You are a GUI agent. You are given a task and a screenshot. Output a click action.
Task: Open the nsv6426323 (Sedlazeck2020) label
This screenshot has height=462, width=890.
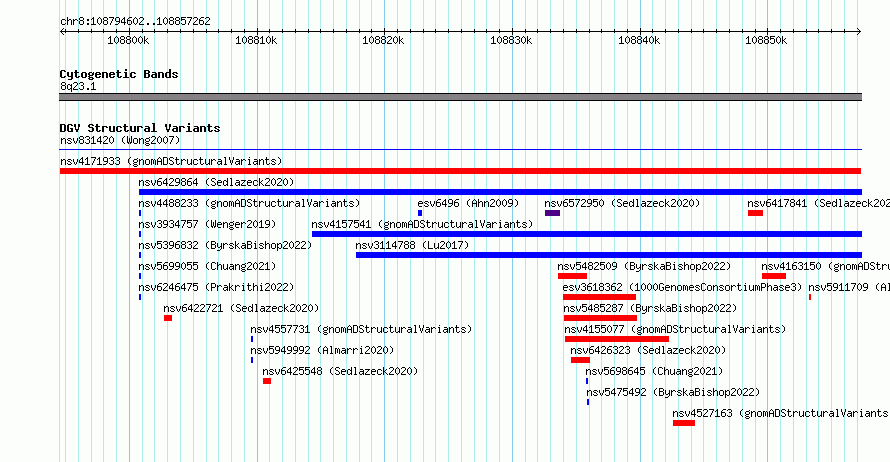(648, 350)
